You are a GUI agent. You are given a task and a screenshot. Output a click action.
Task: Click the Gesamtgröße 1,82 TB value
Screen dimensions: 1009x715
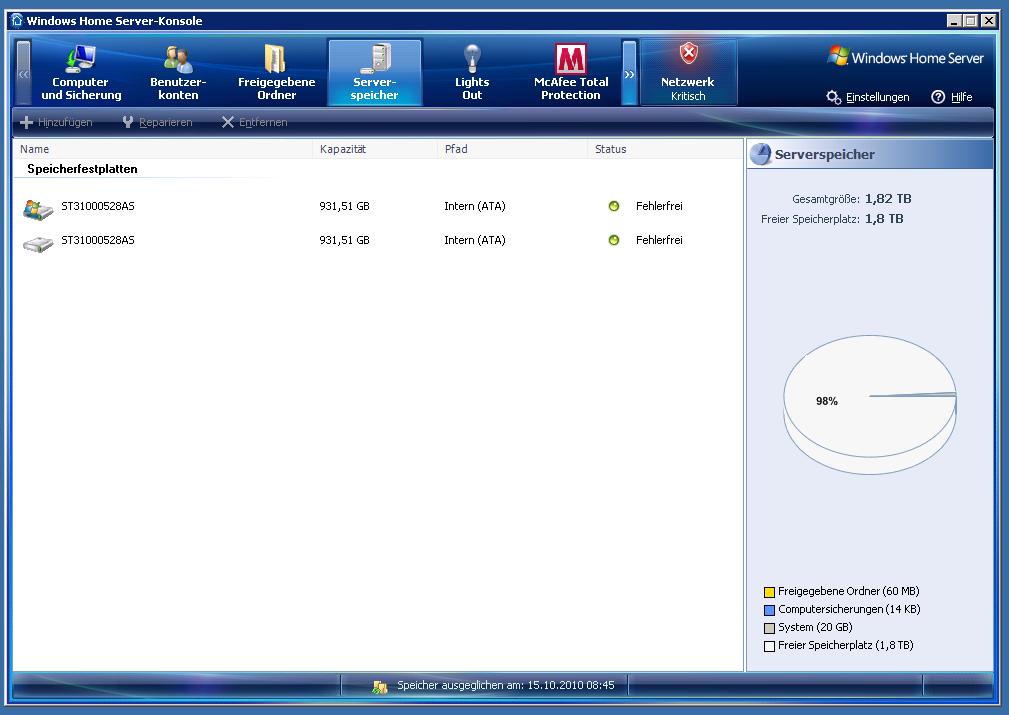[x=888, y=199]
